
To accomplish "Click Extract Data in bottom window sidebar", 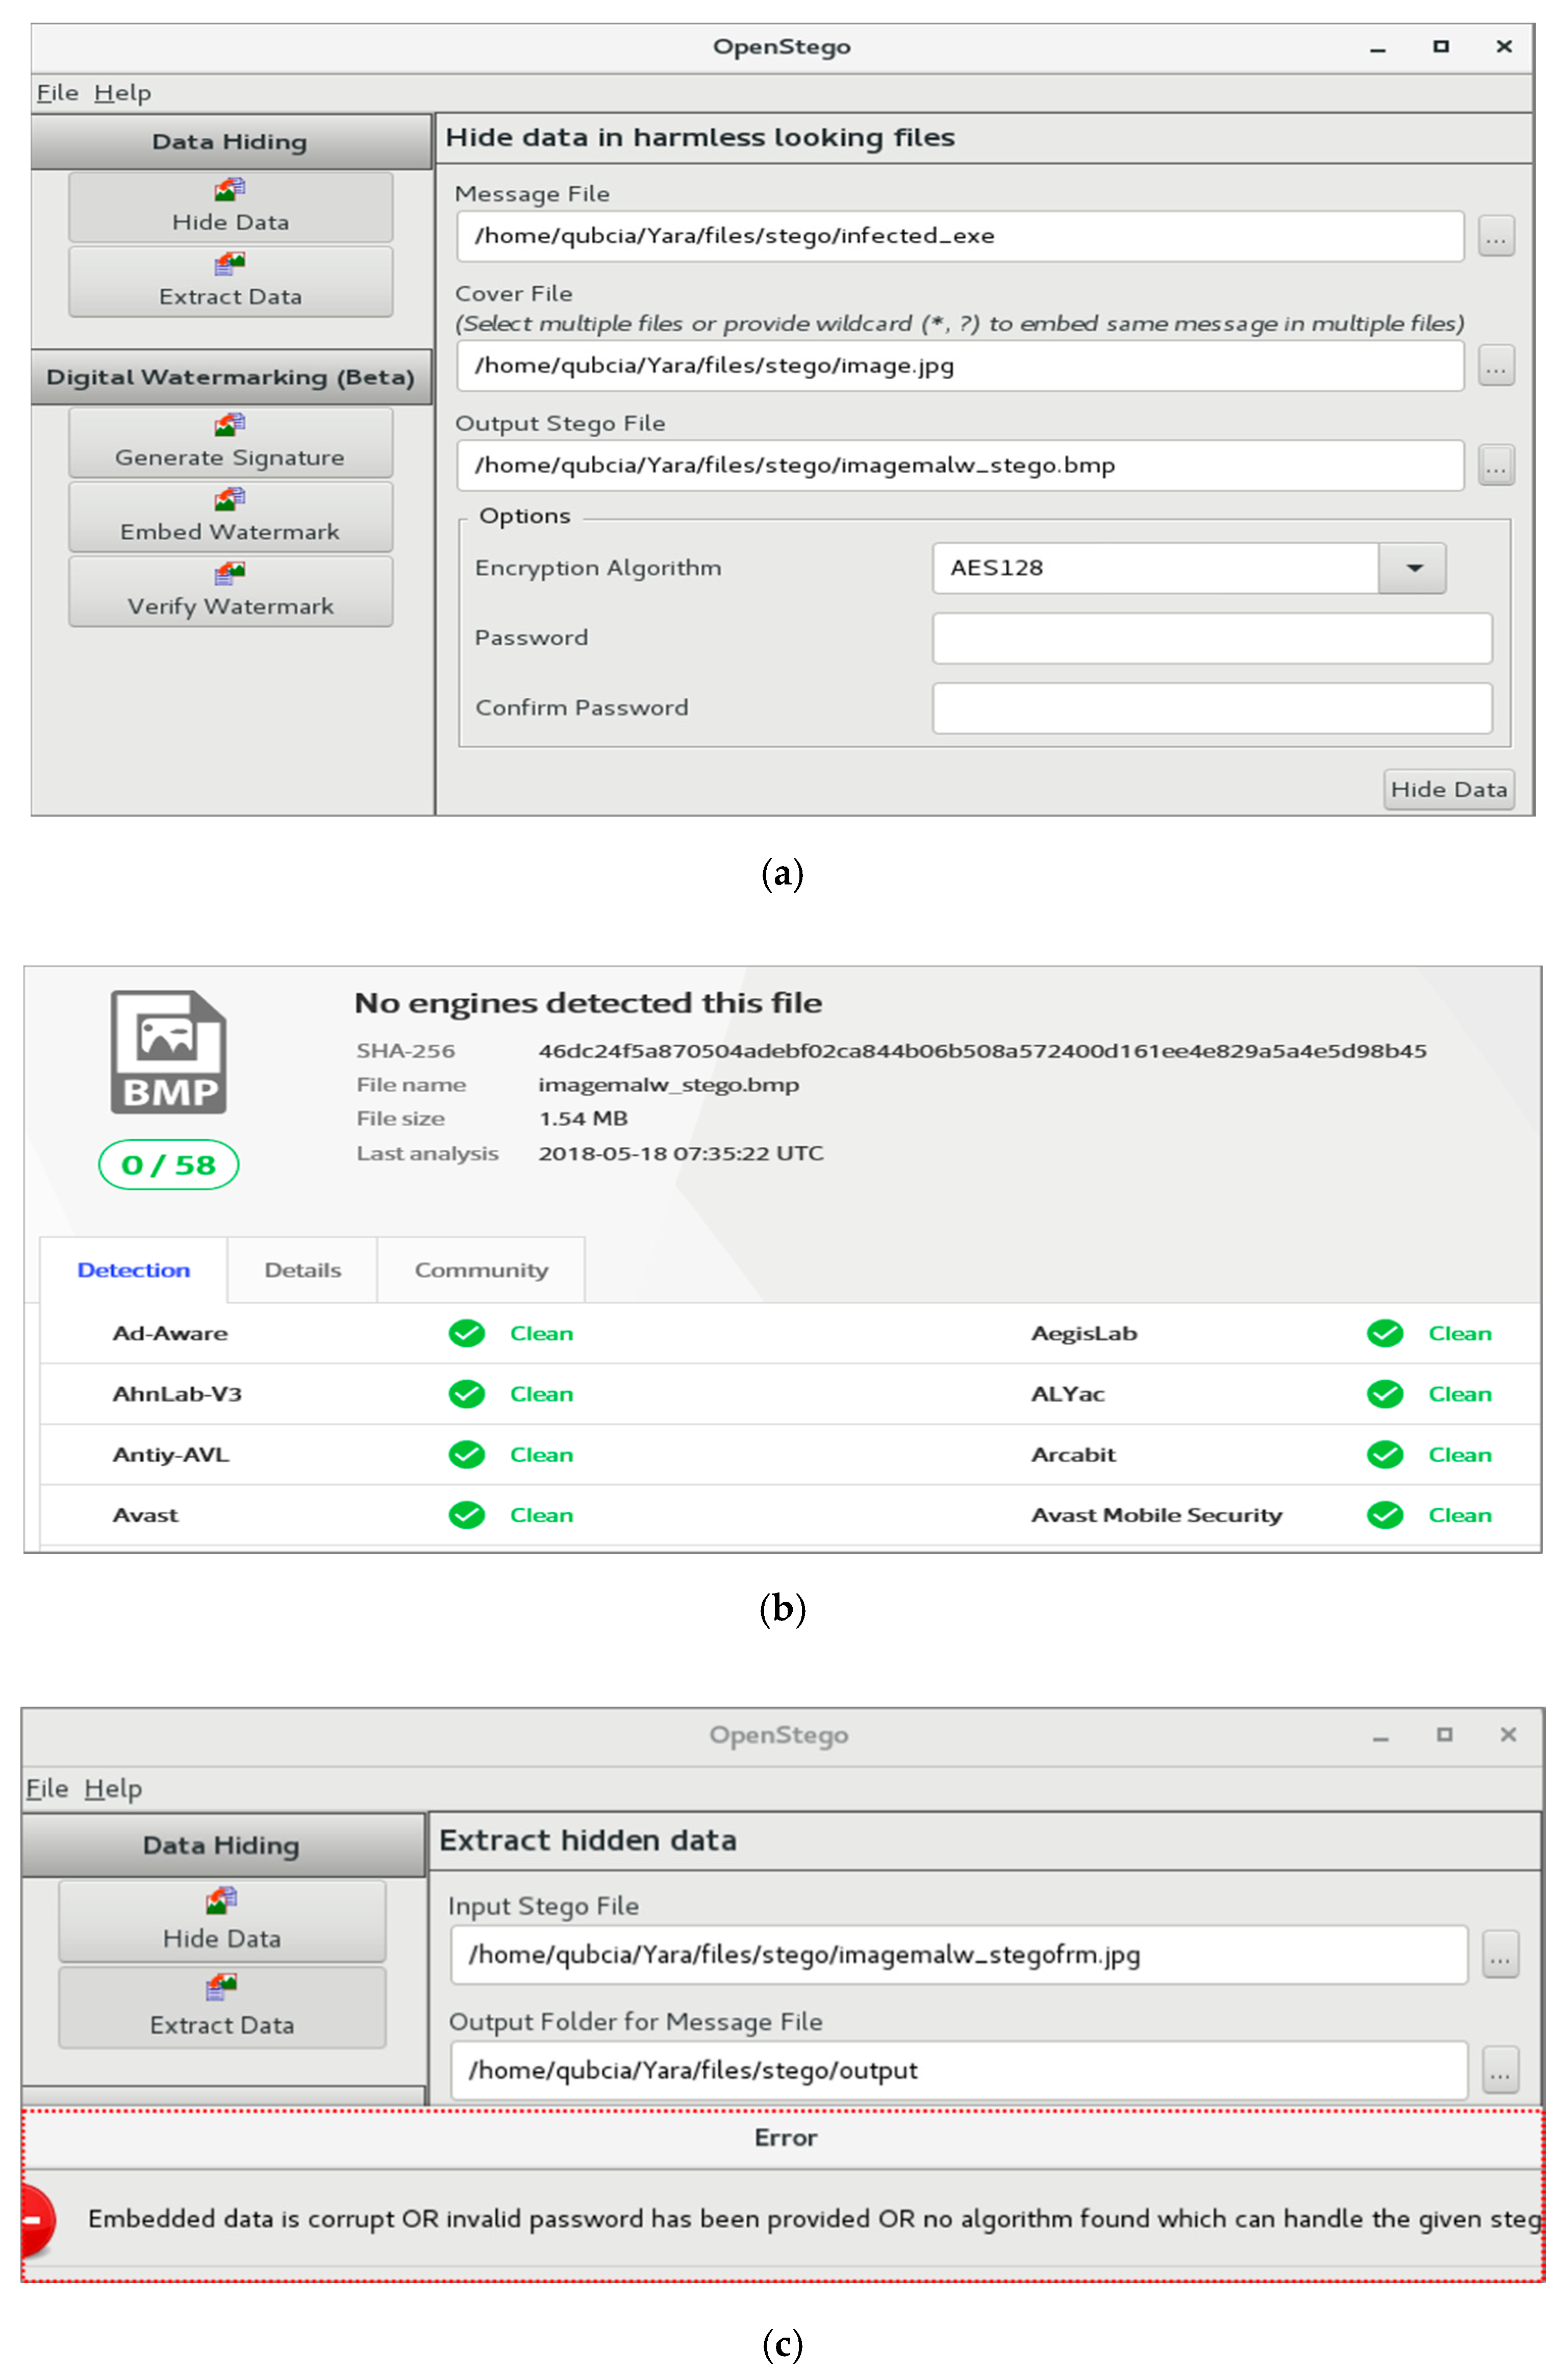I will coord(222,2007).
